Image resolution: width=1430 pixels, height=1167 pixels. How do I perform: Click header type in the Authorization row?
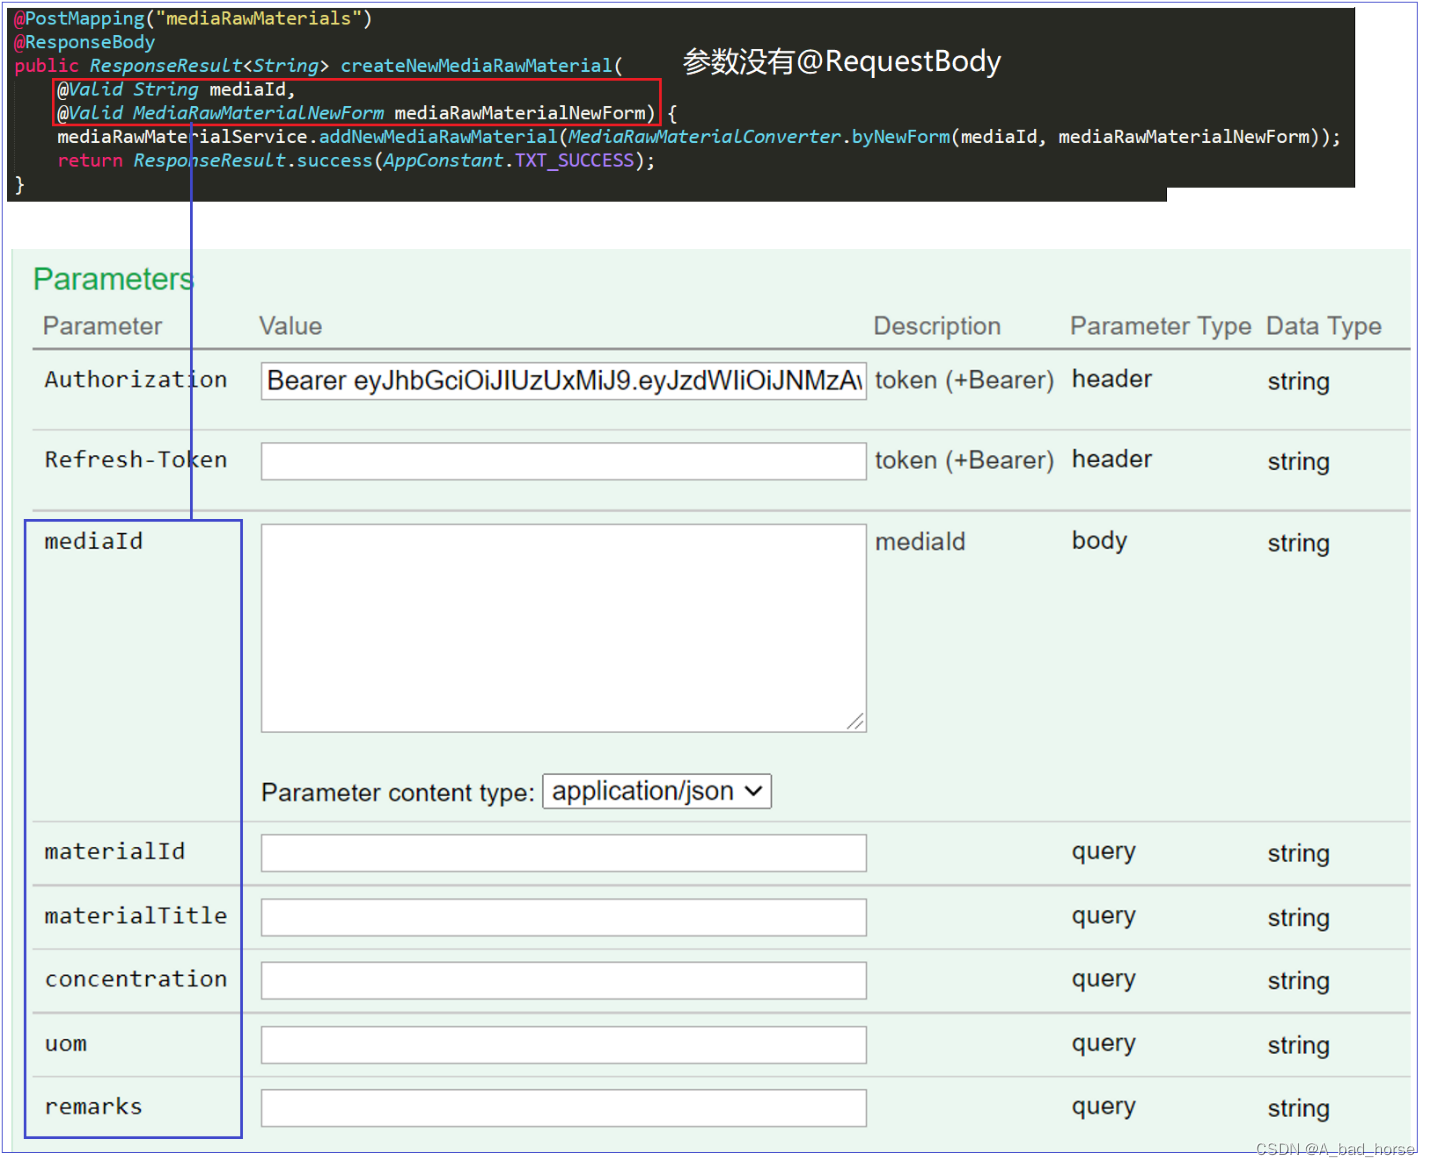point(1112,379)
